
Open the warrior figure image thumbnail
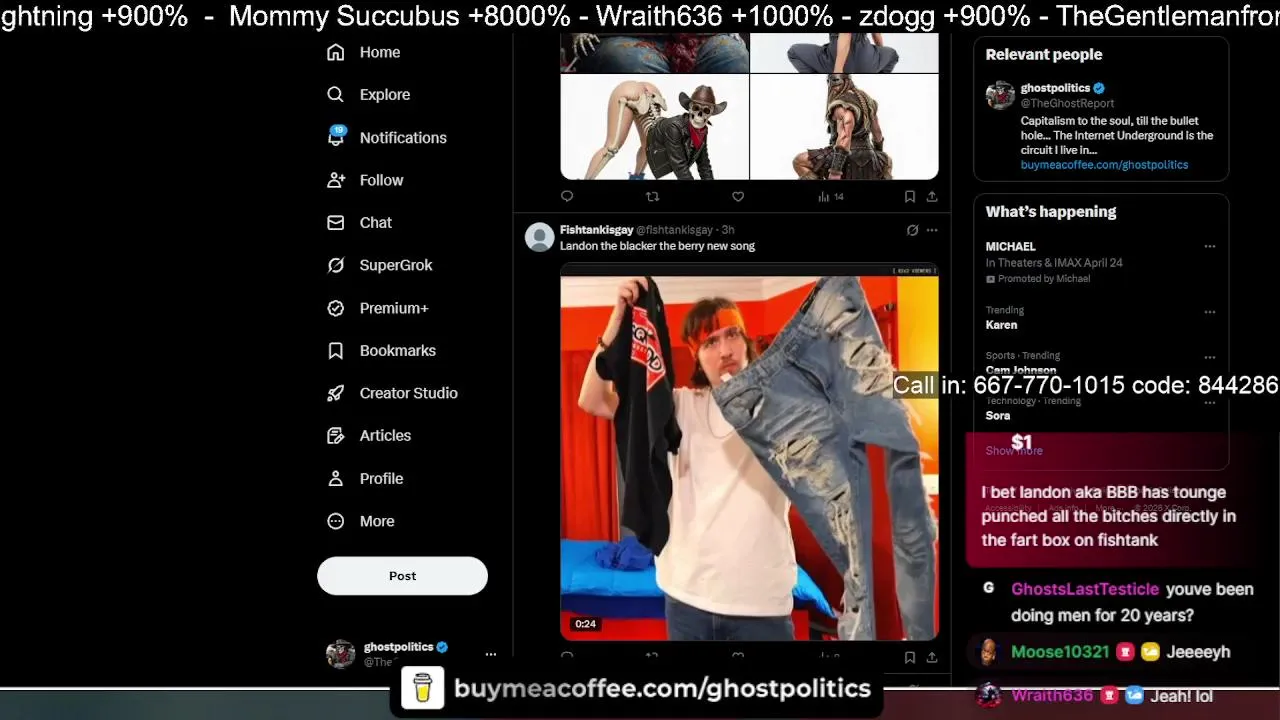(845, 126)
